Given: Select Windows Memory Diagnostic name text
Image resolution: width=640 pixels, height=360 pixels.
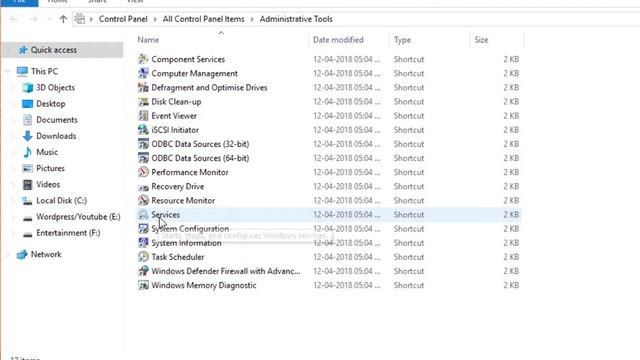Looking at the screenshot, I should [204, 285].
